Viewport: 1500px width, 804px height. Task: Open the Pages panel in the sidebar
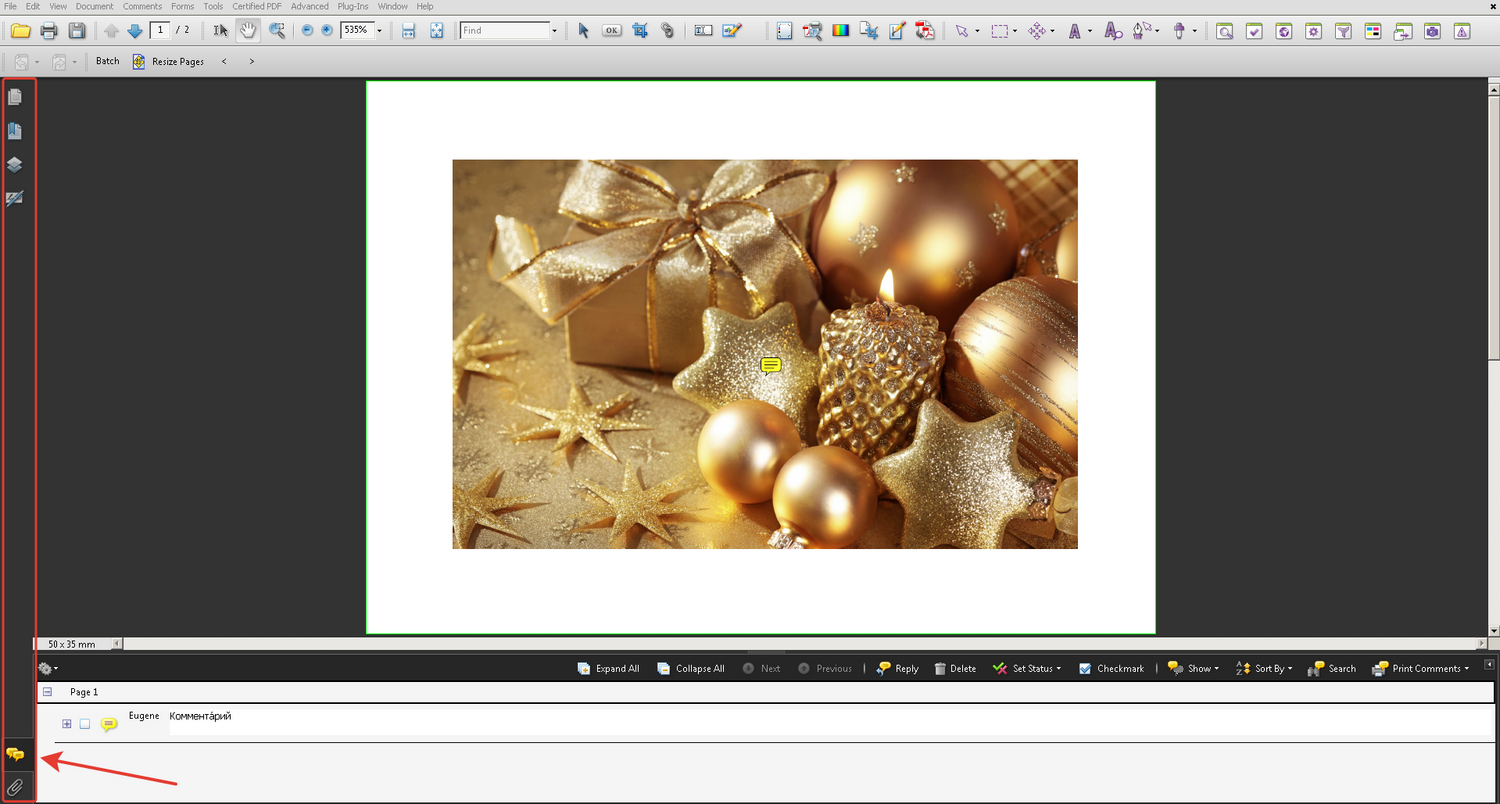click(x=15, y=97)
